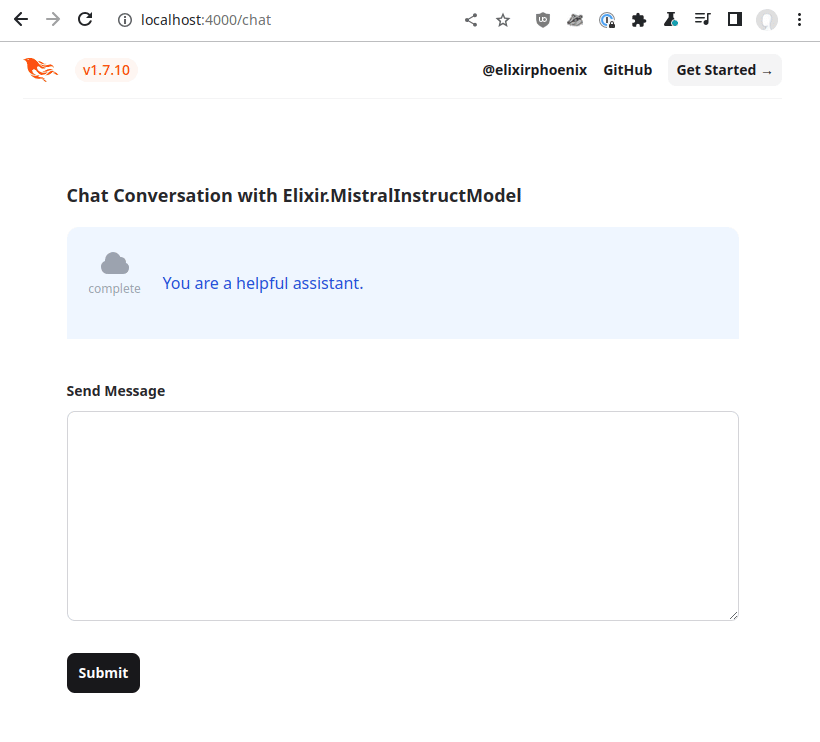Reload the chat page
Image resolution: width=820 pixels, height=742 pixels.
[85, 20]
